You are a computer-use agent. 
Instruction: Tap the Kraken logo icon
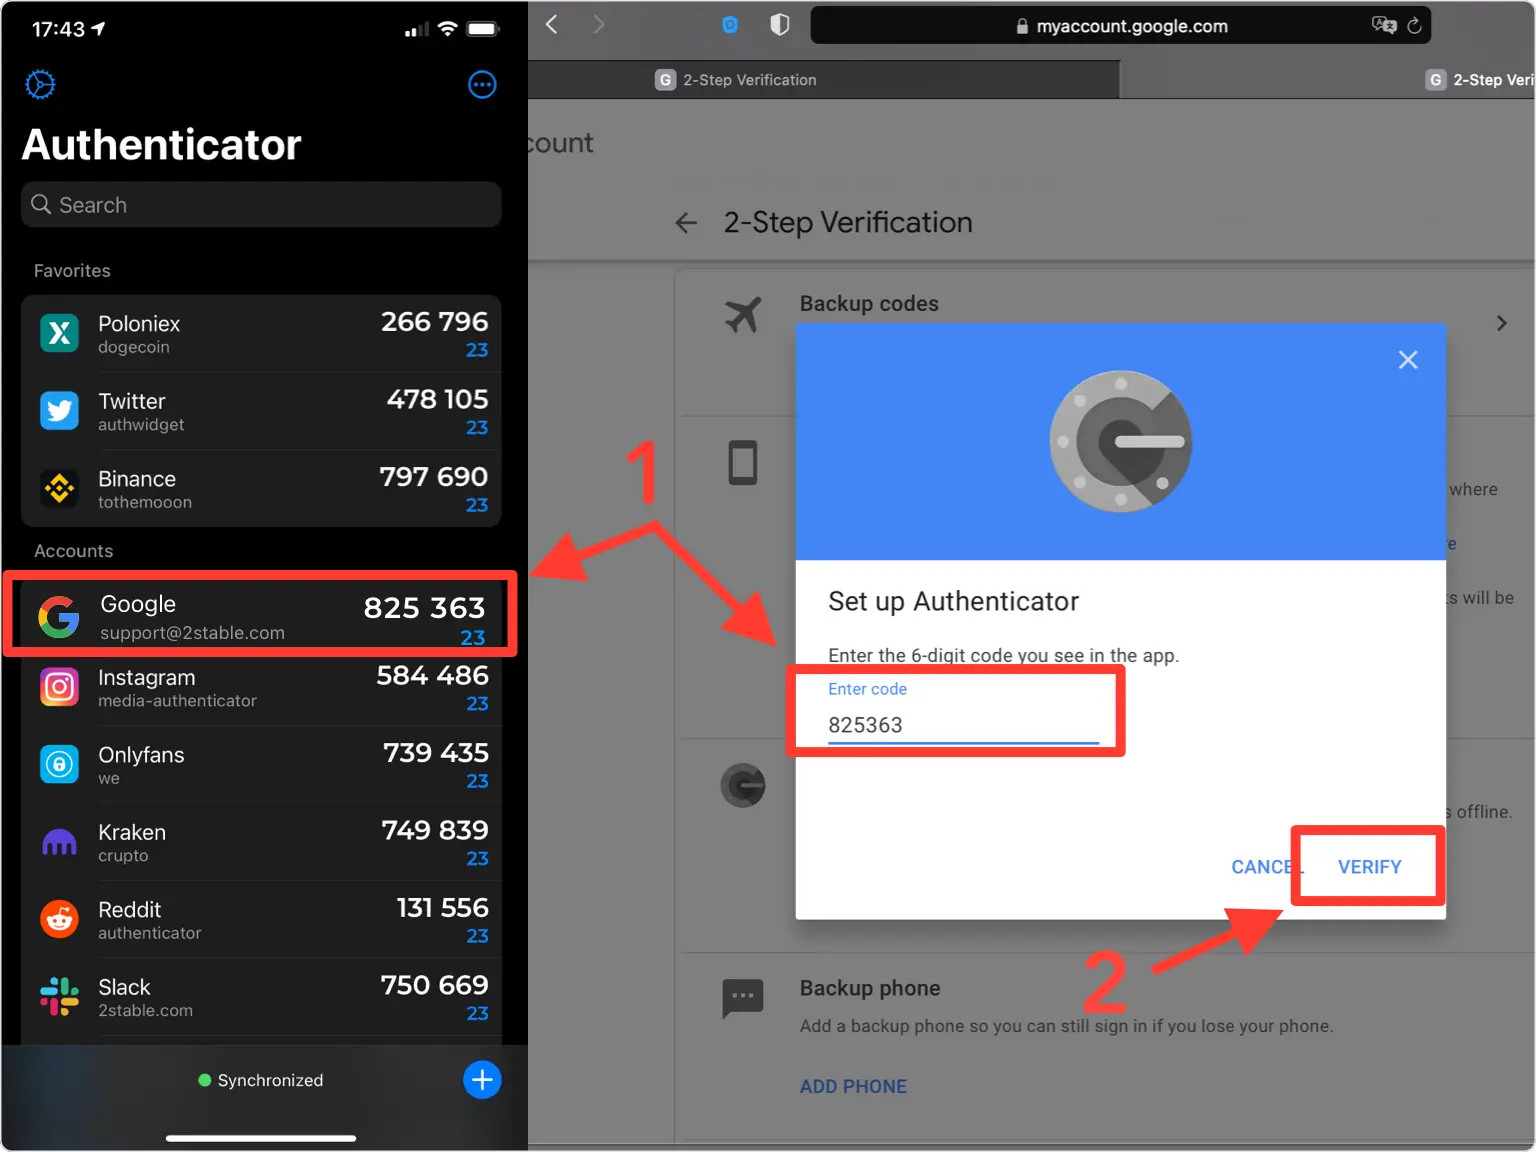pyautogui.click(x=59, y=842)
